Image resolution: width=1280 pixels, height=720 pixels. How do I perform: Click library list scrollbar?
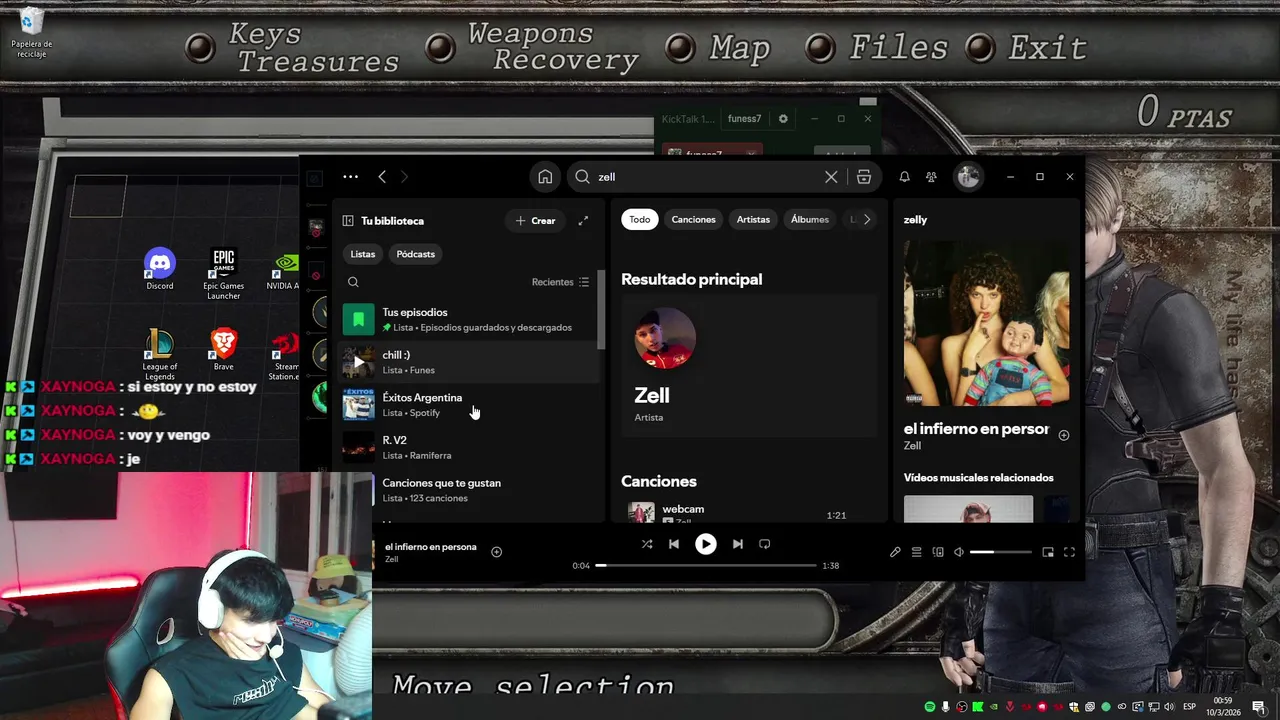pos(601,310)
